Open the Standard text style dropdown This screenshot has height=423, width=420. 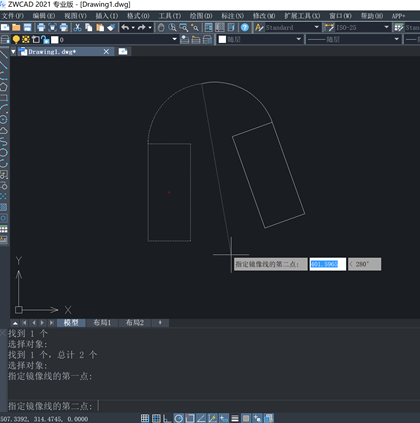(x=316, y=27)
